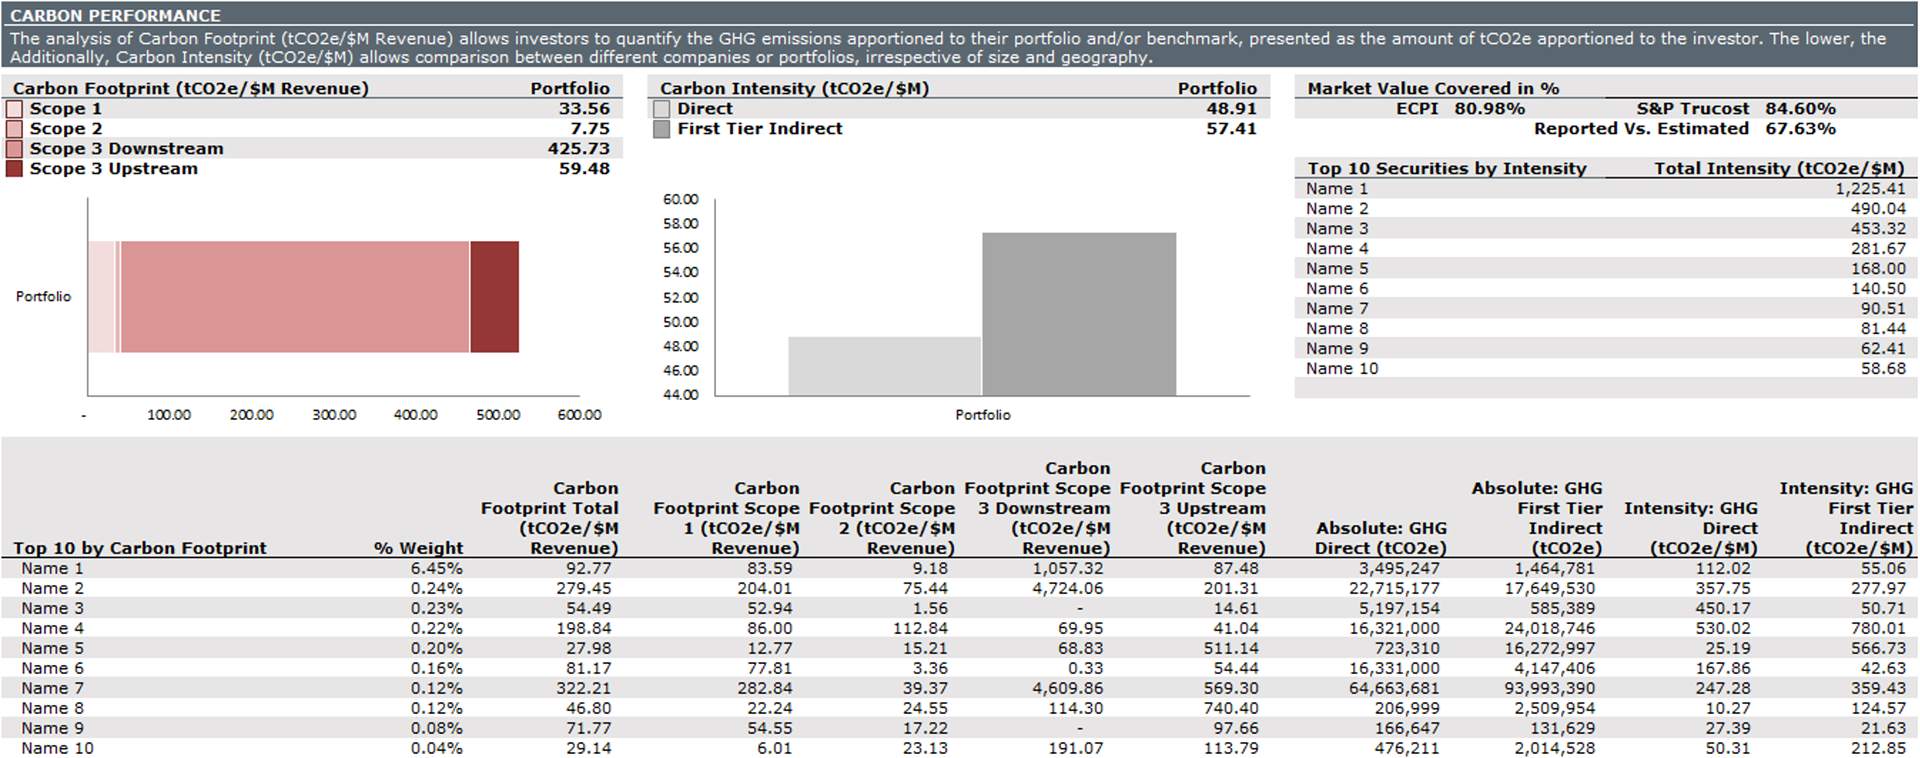Select the Scope 3 Downstream legend swatch
The image size is (1920, 758).
(x=14, y=149)
